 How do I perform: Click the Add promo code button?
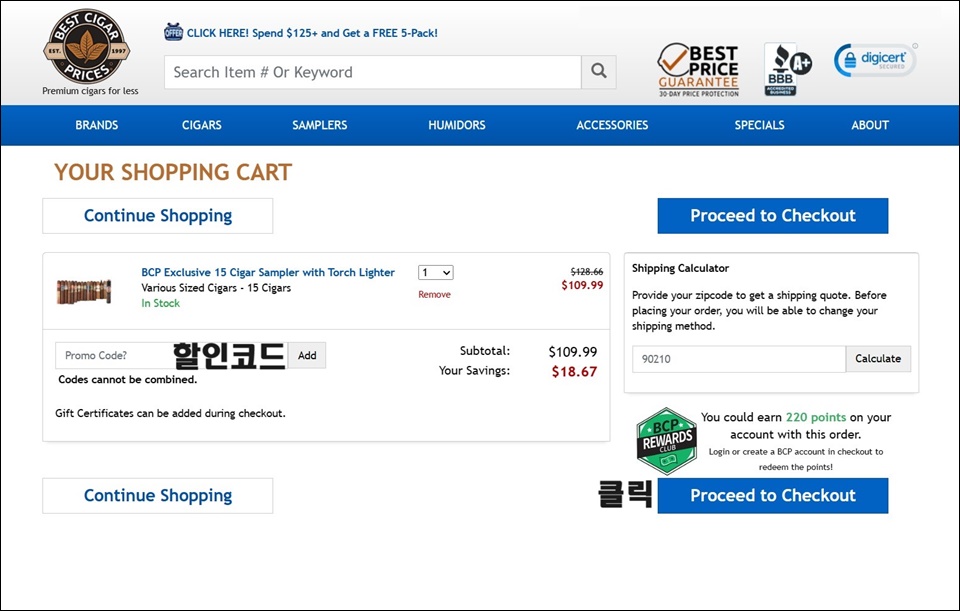coord(307,355)
